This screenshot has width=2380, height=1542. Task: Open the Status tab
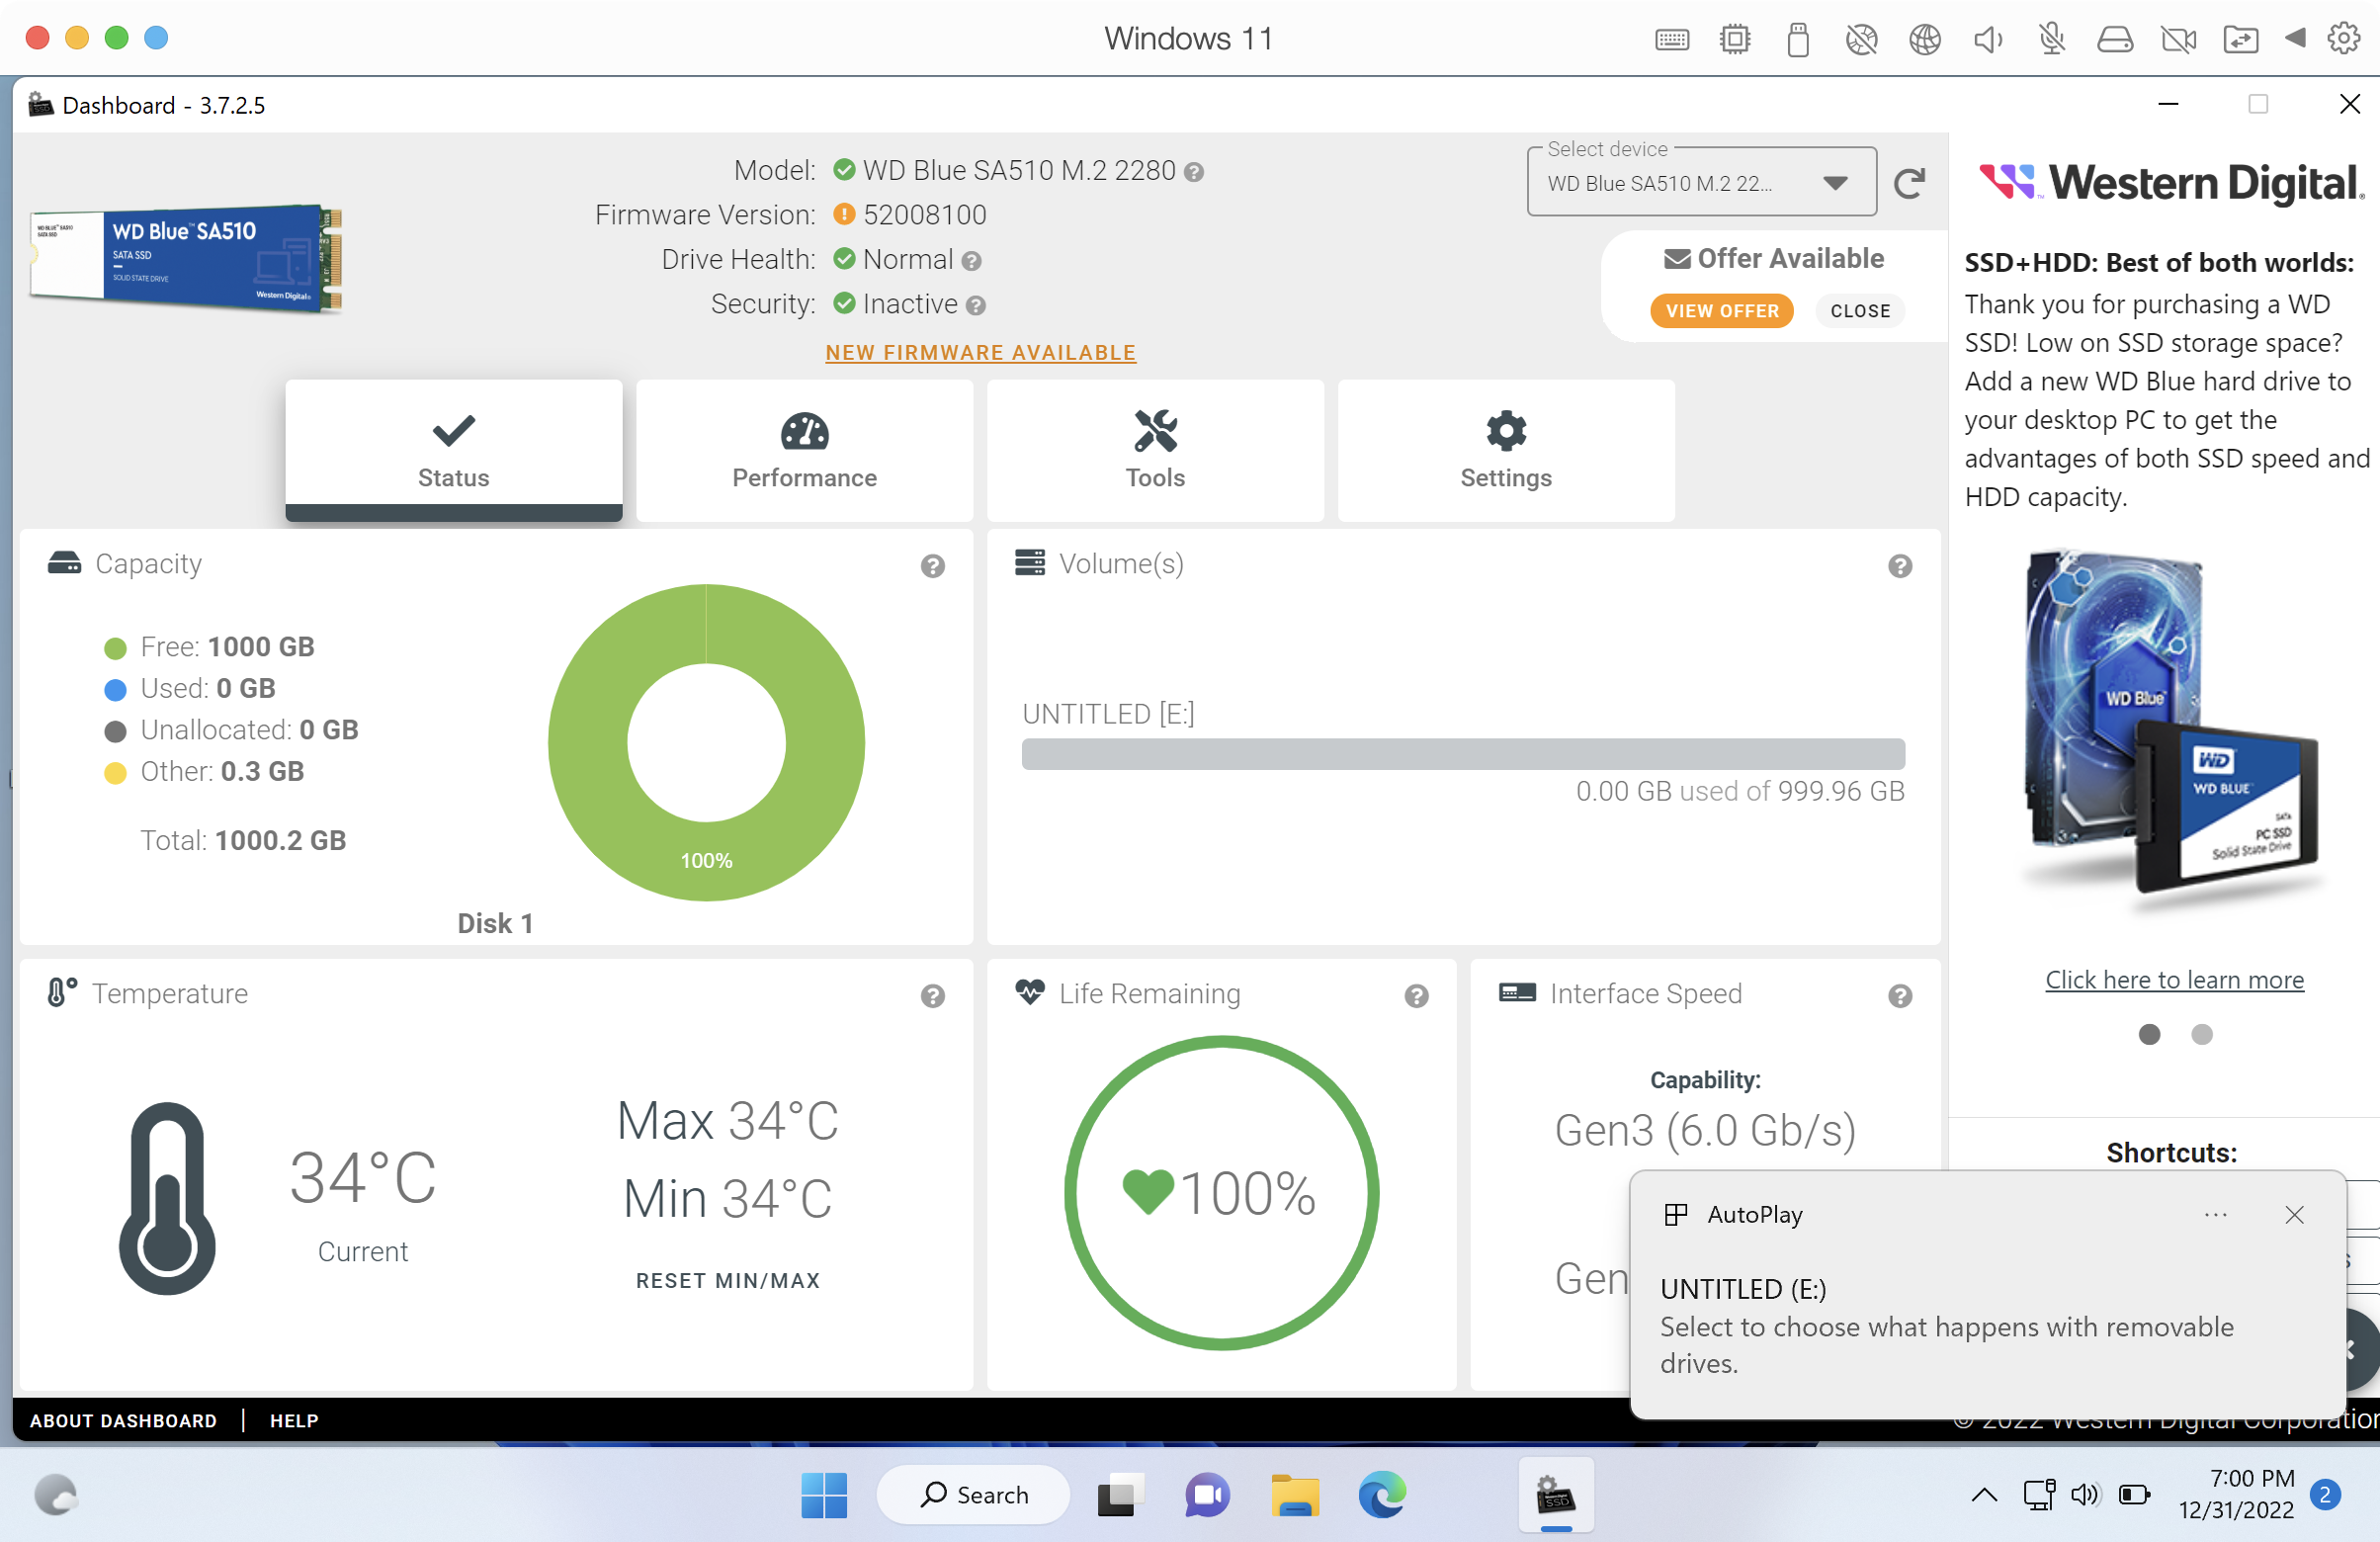(453, 450)
